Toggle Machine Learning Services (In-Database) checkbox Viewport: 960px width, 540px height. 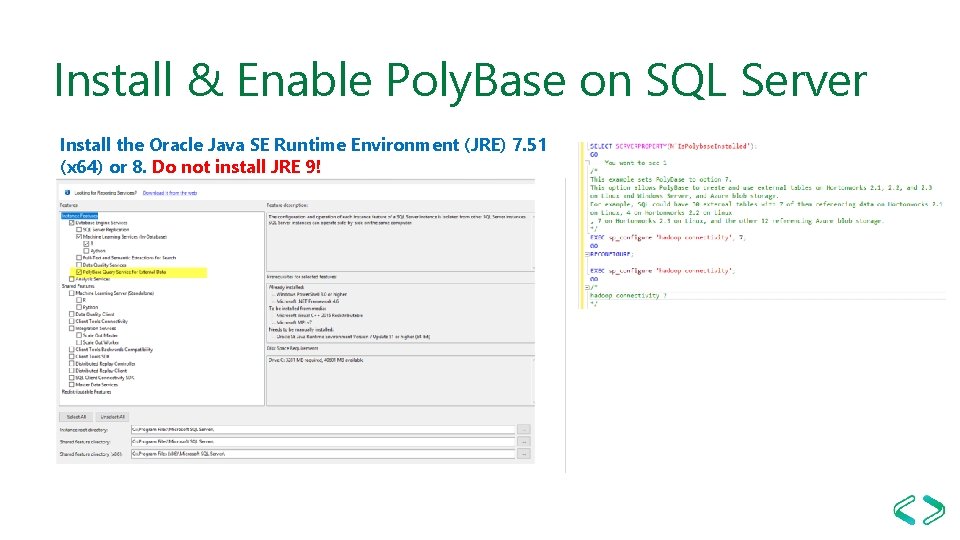click(79, 236)
